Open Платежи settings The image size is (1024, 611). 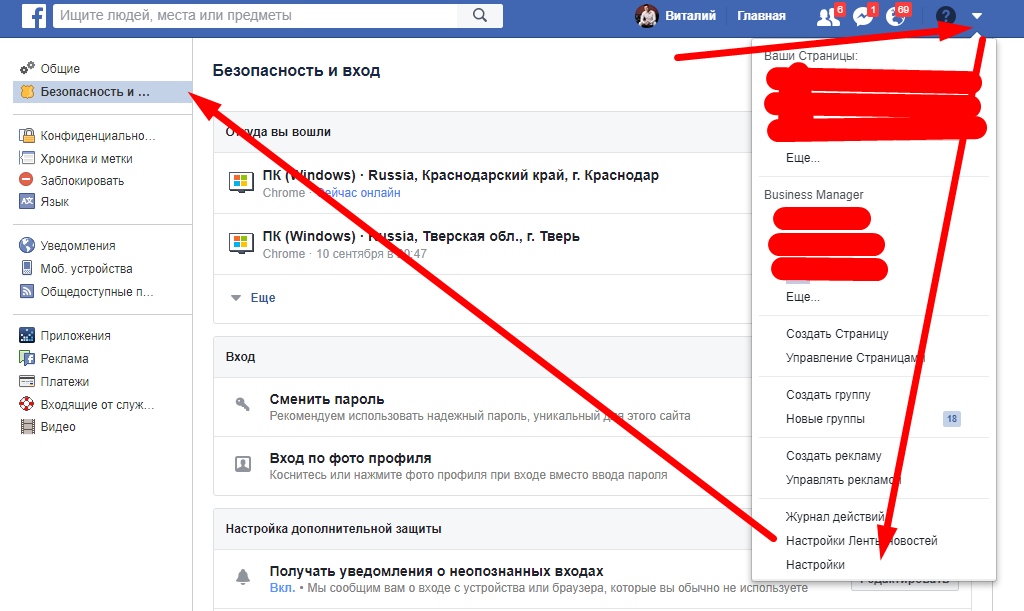coord(65,381)
